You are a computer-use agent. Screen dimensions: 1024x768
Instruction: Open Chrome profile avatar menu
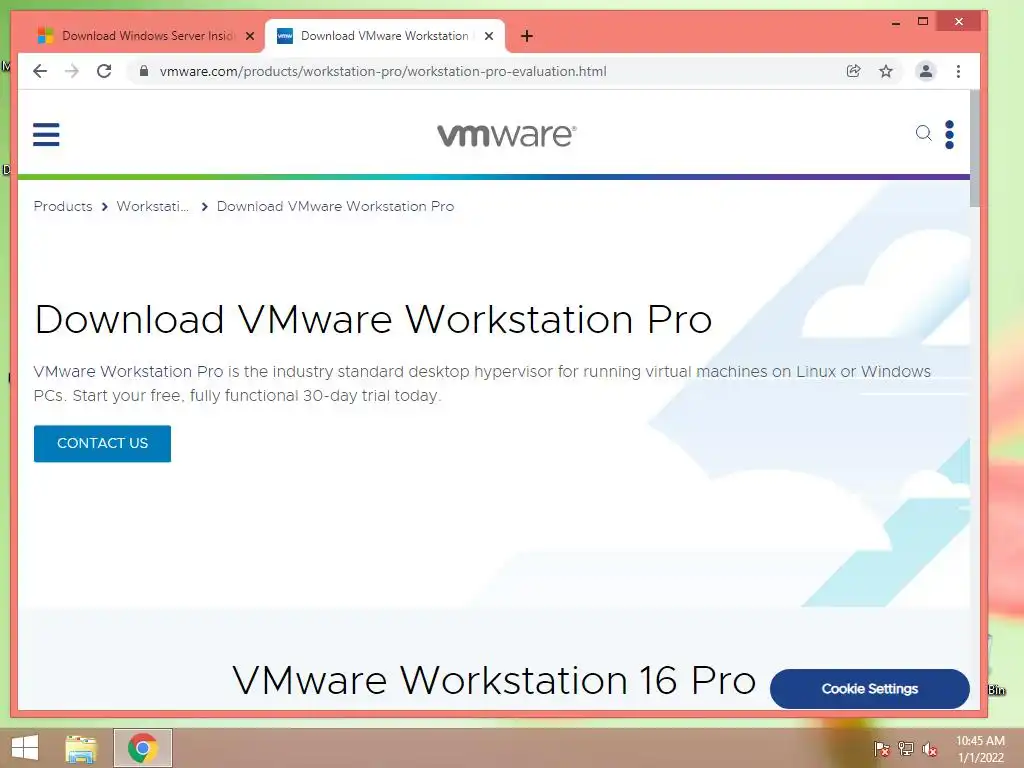point(925,71)
